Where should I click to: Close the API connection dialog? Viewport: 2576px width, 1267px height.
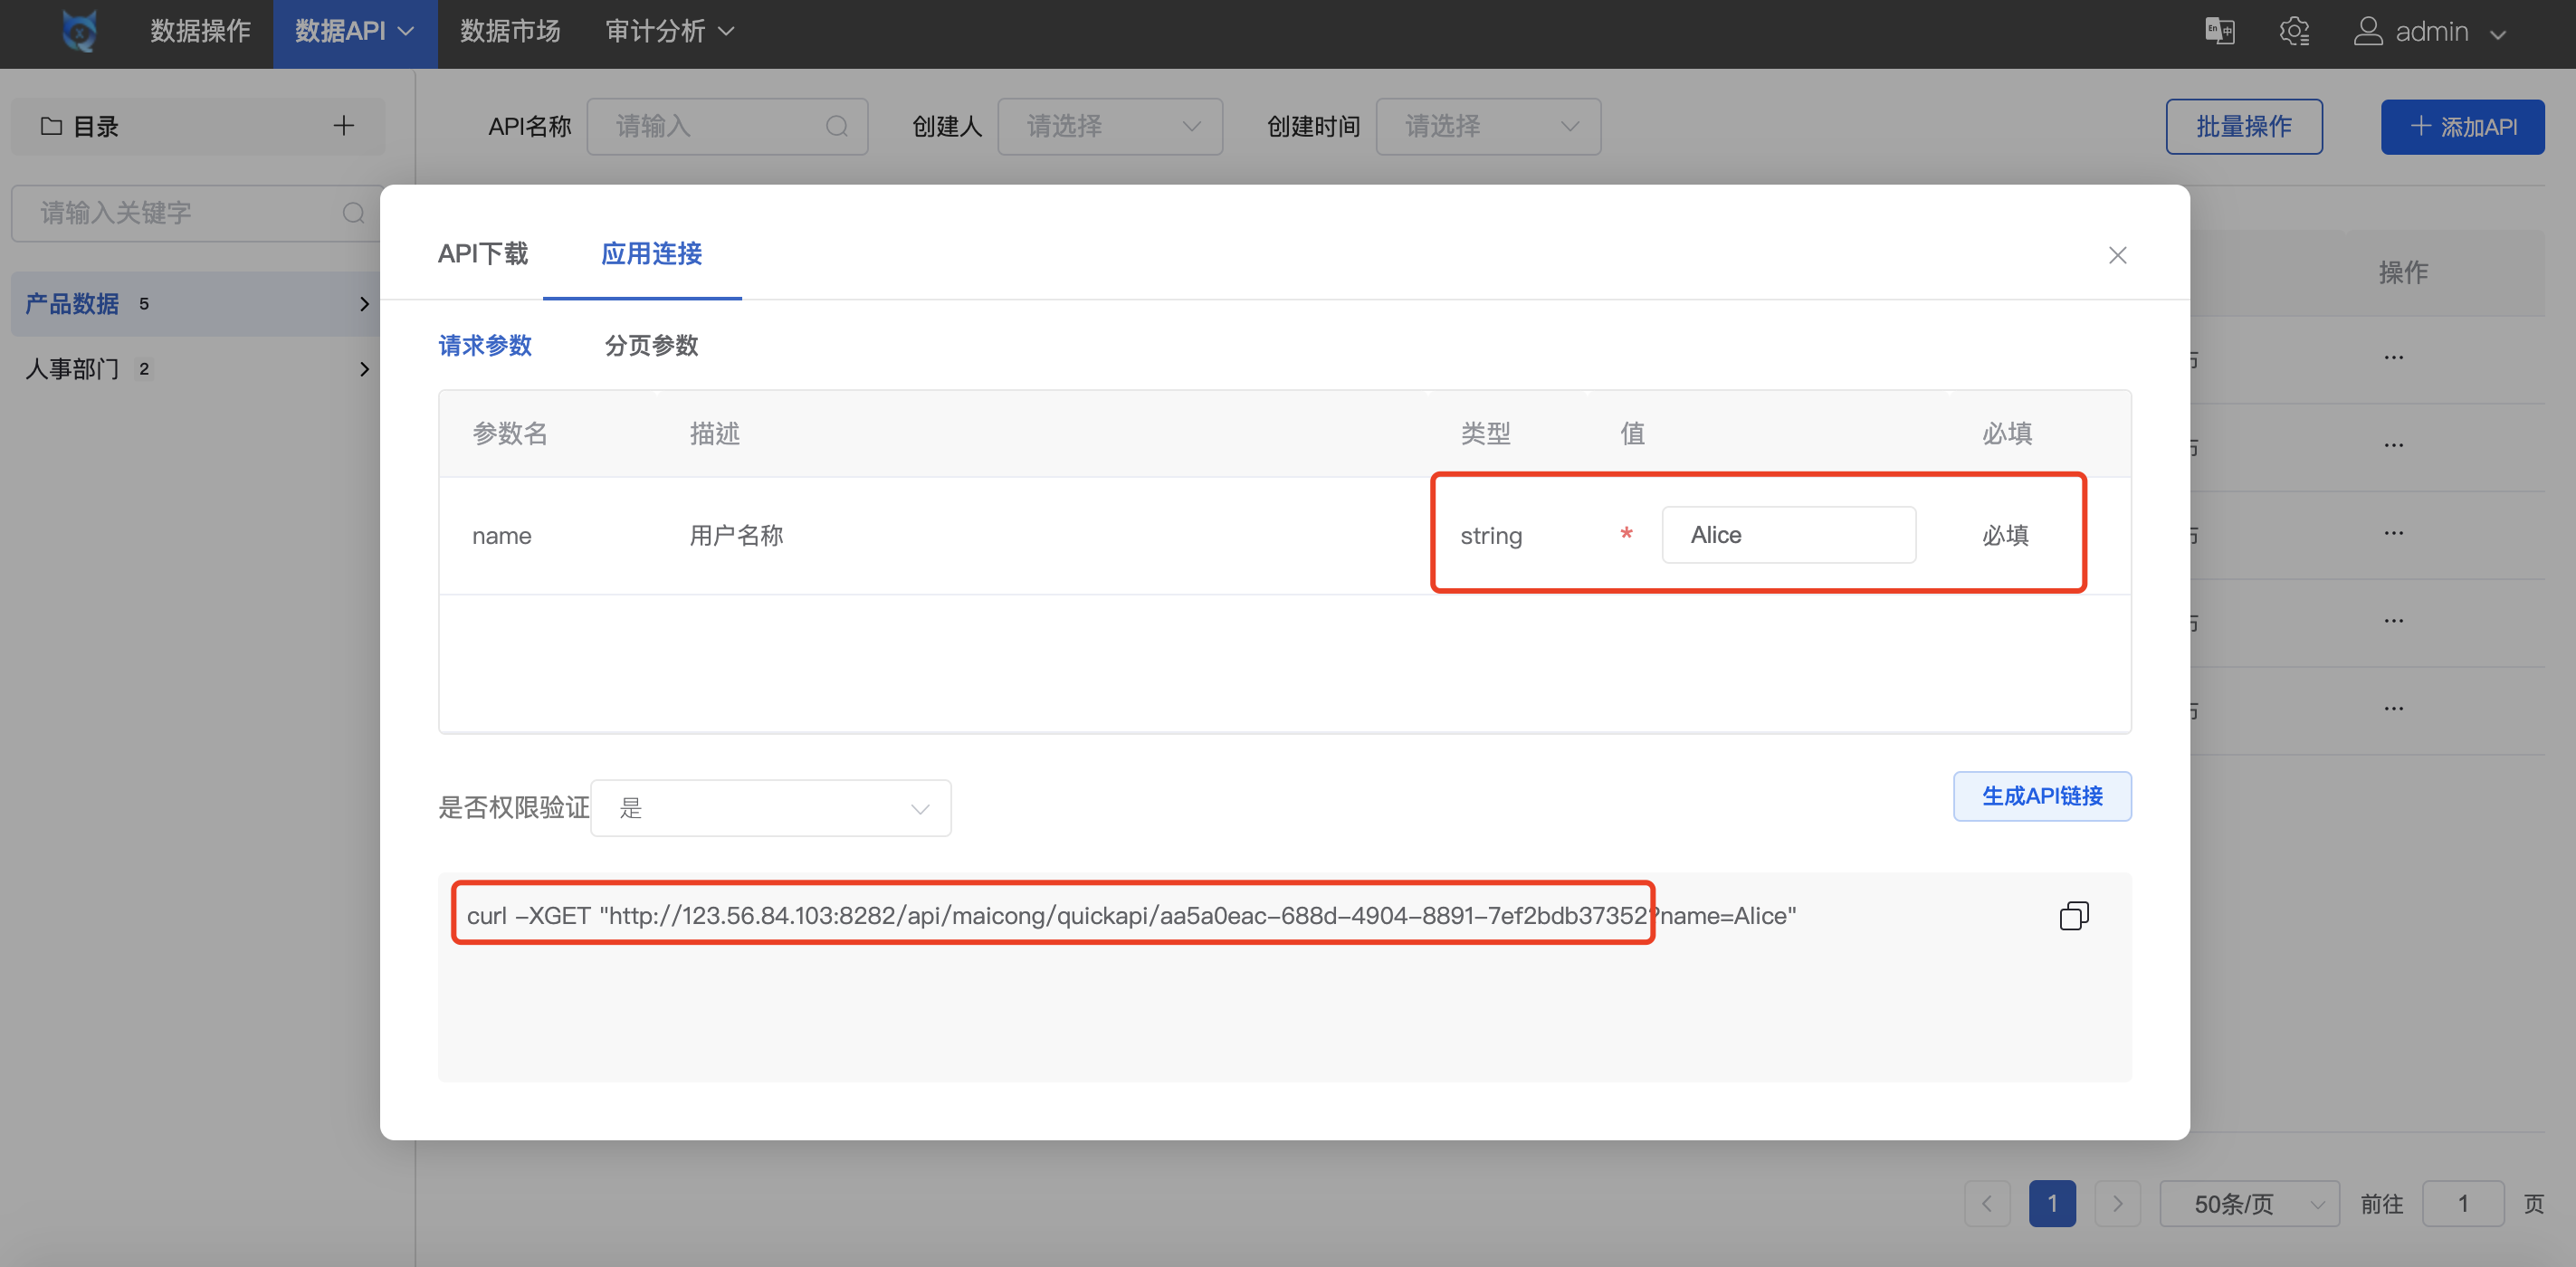coord(2116,255)
